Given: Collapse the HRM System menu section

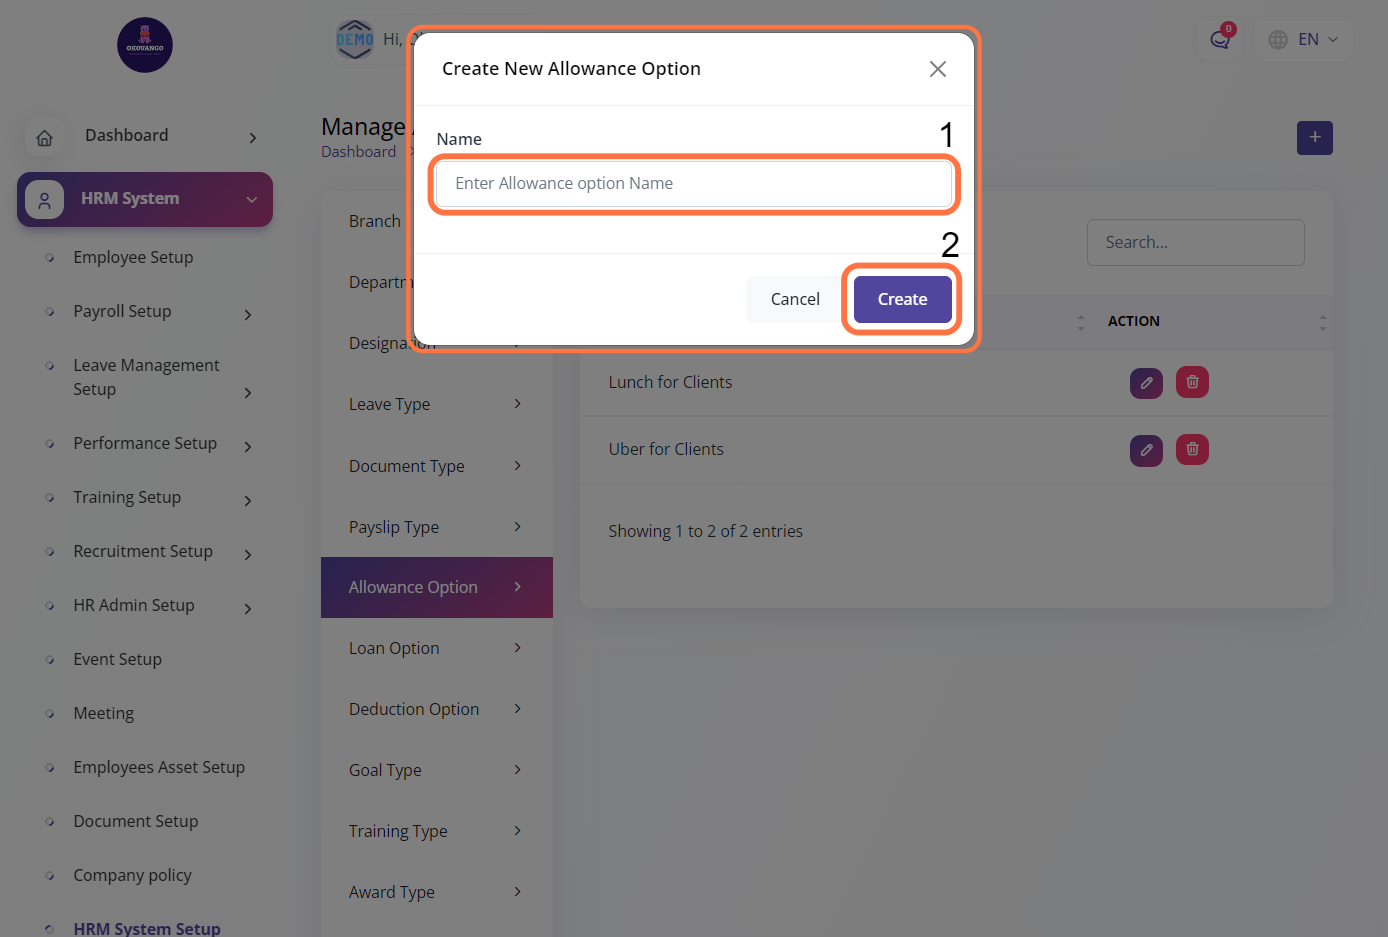Looking at the screenshot, I should (252, 200).
